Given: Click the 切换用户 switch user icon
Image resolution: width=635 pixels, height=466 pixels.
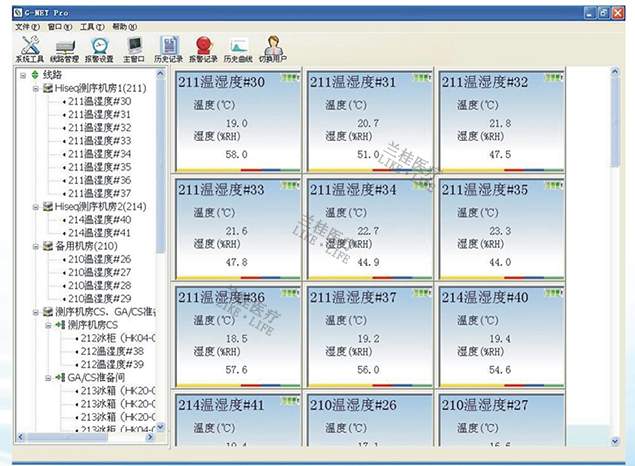Looking at the screenshot, I should pyautogui.click(x=272, y=48).
